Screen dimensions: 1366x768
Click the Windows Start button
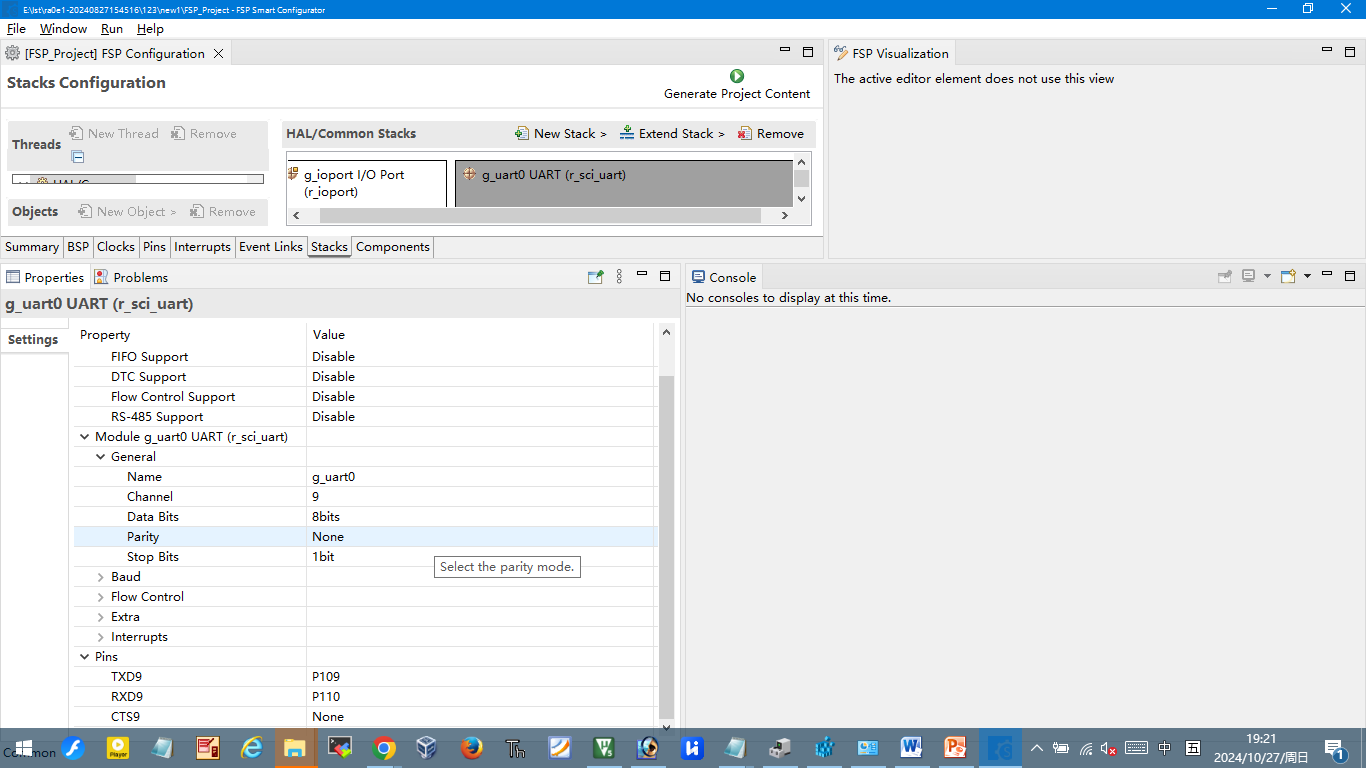[23, 747]
